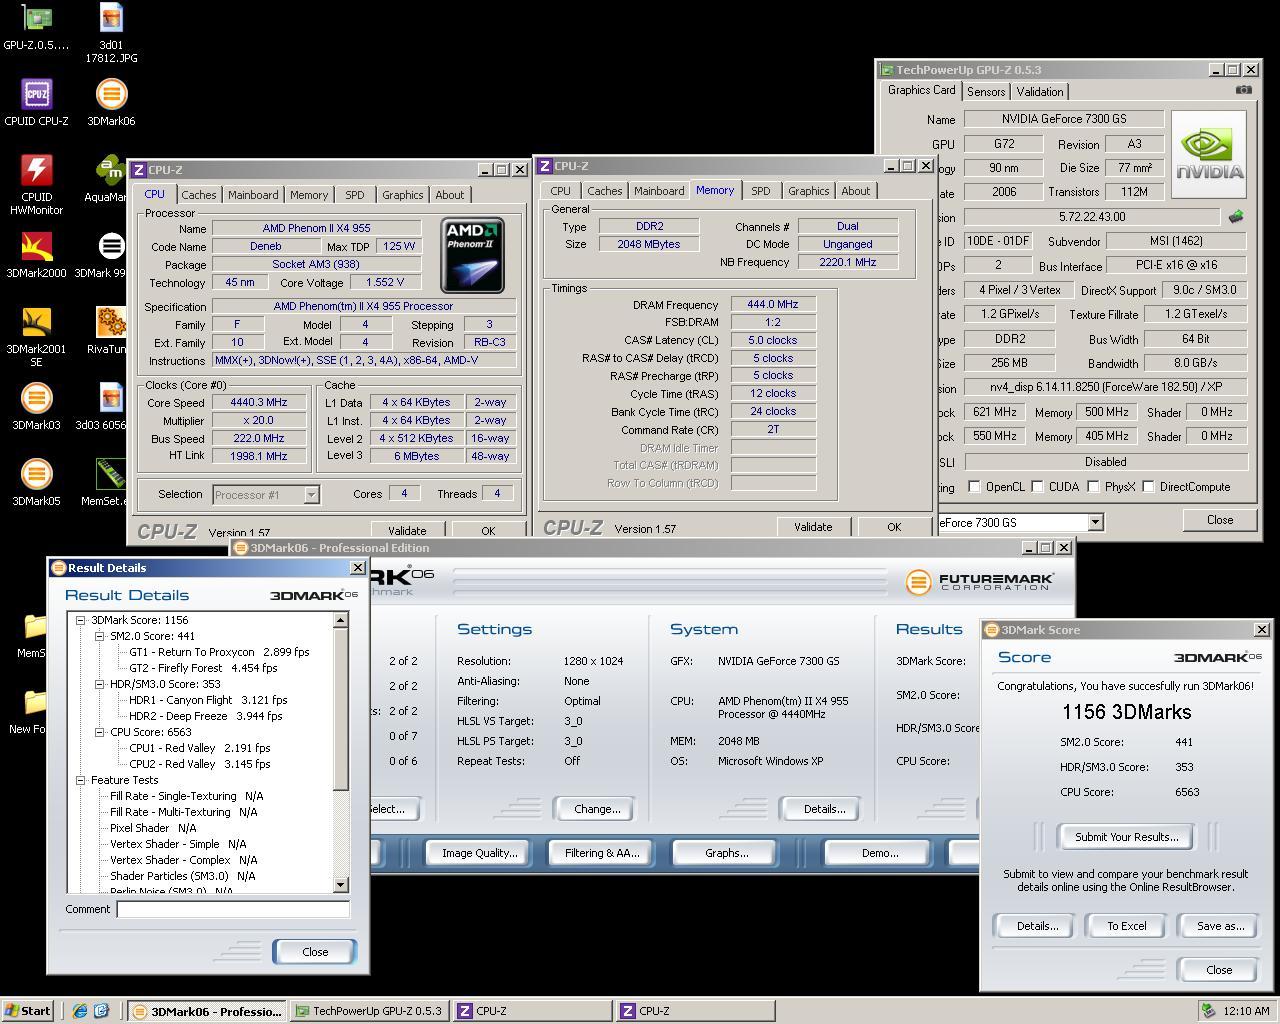The width and height of the screenshot is (1280, 1024).
Task: Launch the 3DMark03 desktop shortcut
Action: click(x=36, y=398)
